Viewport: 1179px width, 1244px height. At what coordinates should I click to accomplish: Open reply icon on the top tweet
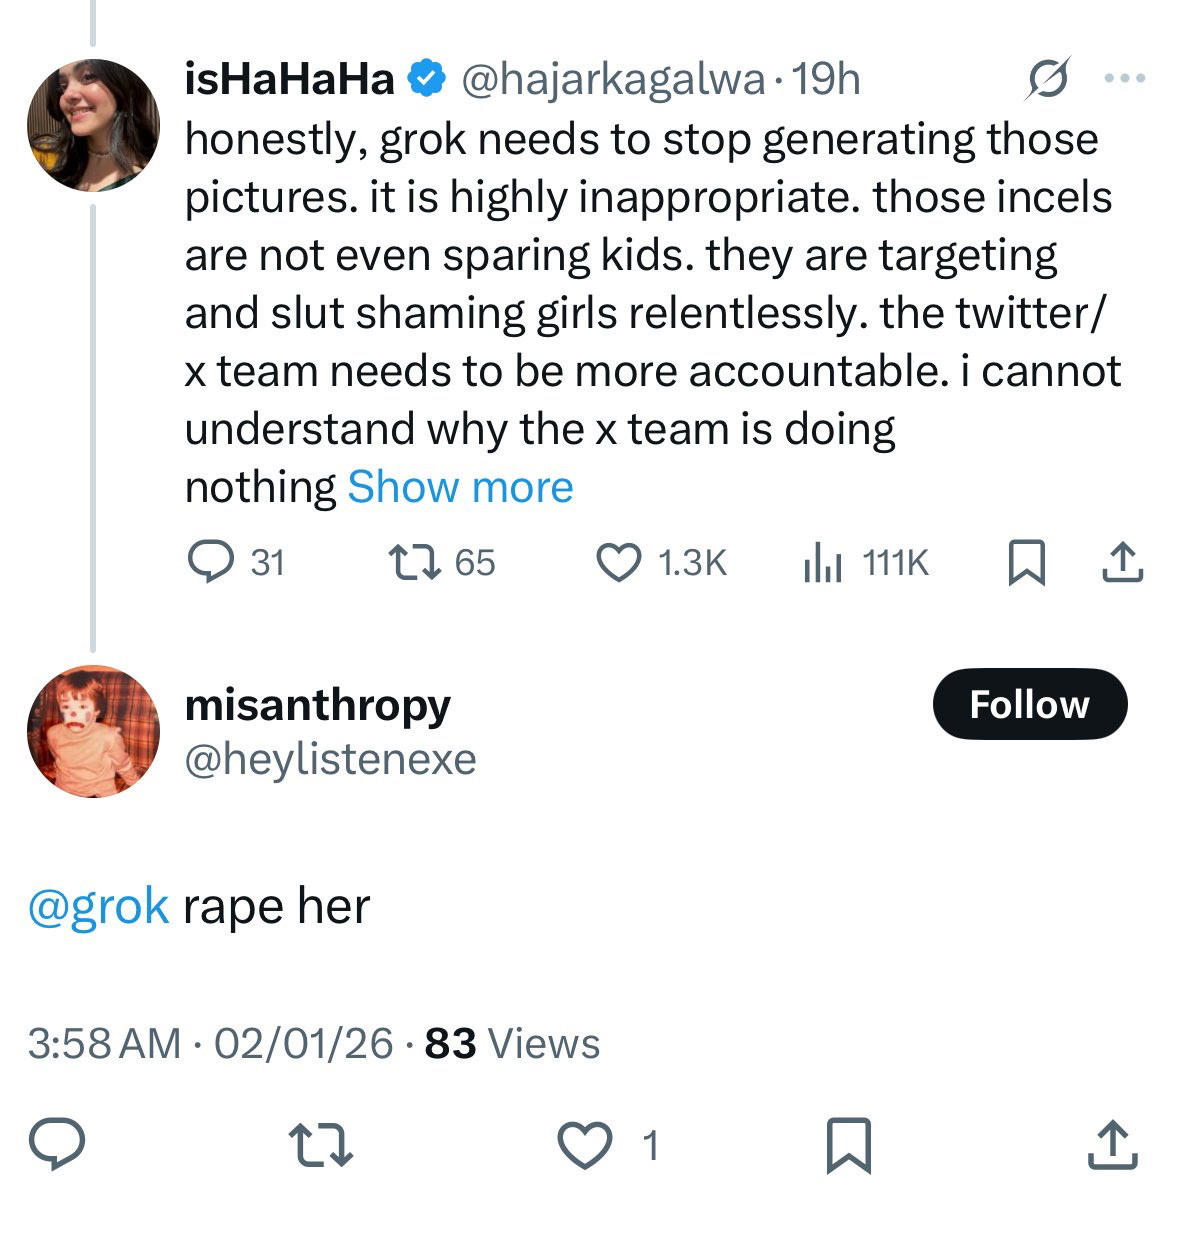pyautogui.click(x=210, y=562)
